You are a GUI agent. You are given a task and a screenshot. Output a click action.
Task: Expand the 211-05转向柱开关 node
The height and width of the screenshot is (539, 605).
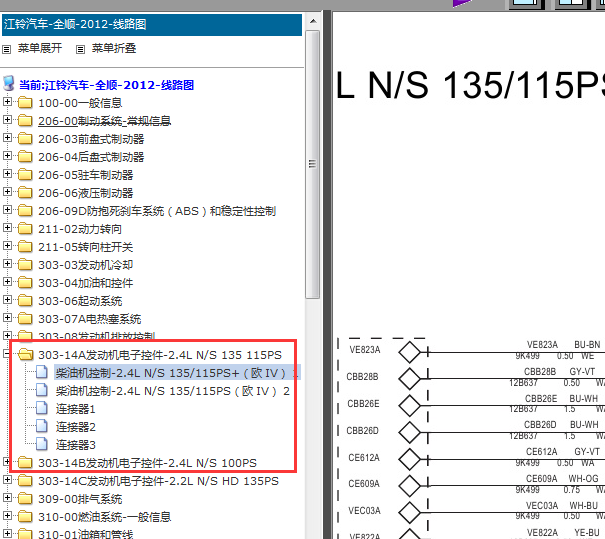[x=7, y=245]
